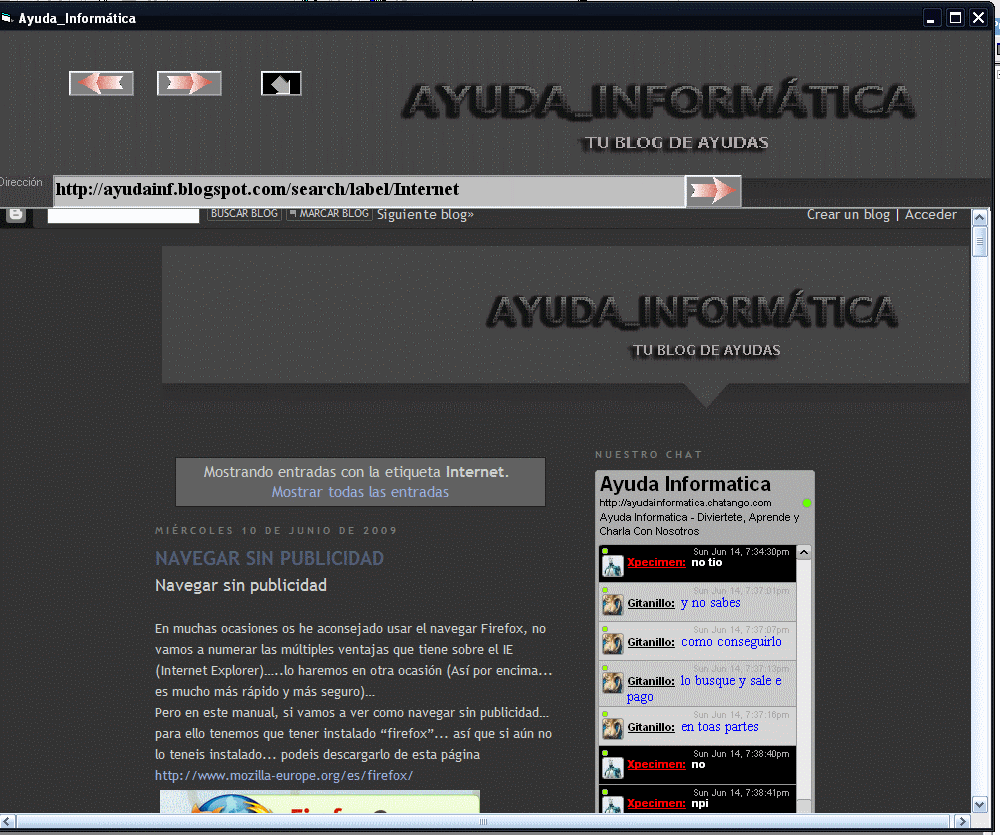Click the back navigation arrow icon
Image resolution: width=1000 pixels, height=835 pixels.
(x=101, y=83)
